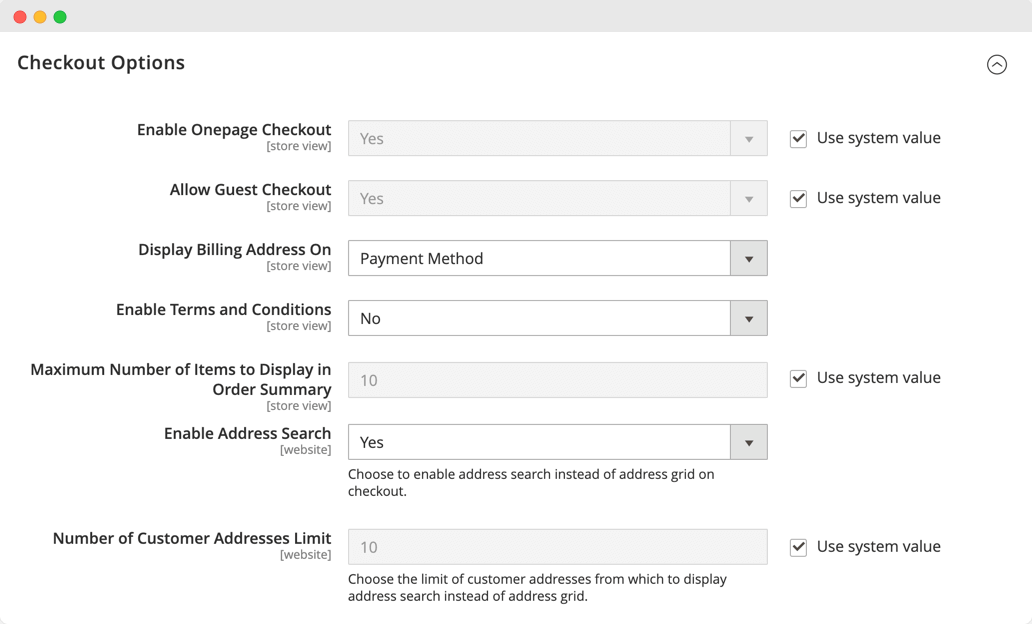Open the Enable Address Search dropdown
The width and height of the screenshot is (1032, 624).
[557, 442]
